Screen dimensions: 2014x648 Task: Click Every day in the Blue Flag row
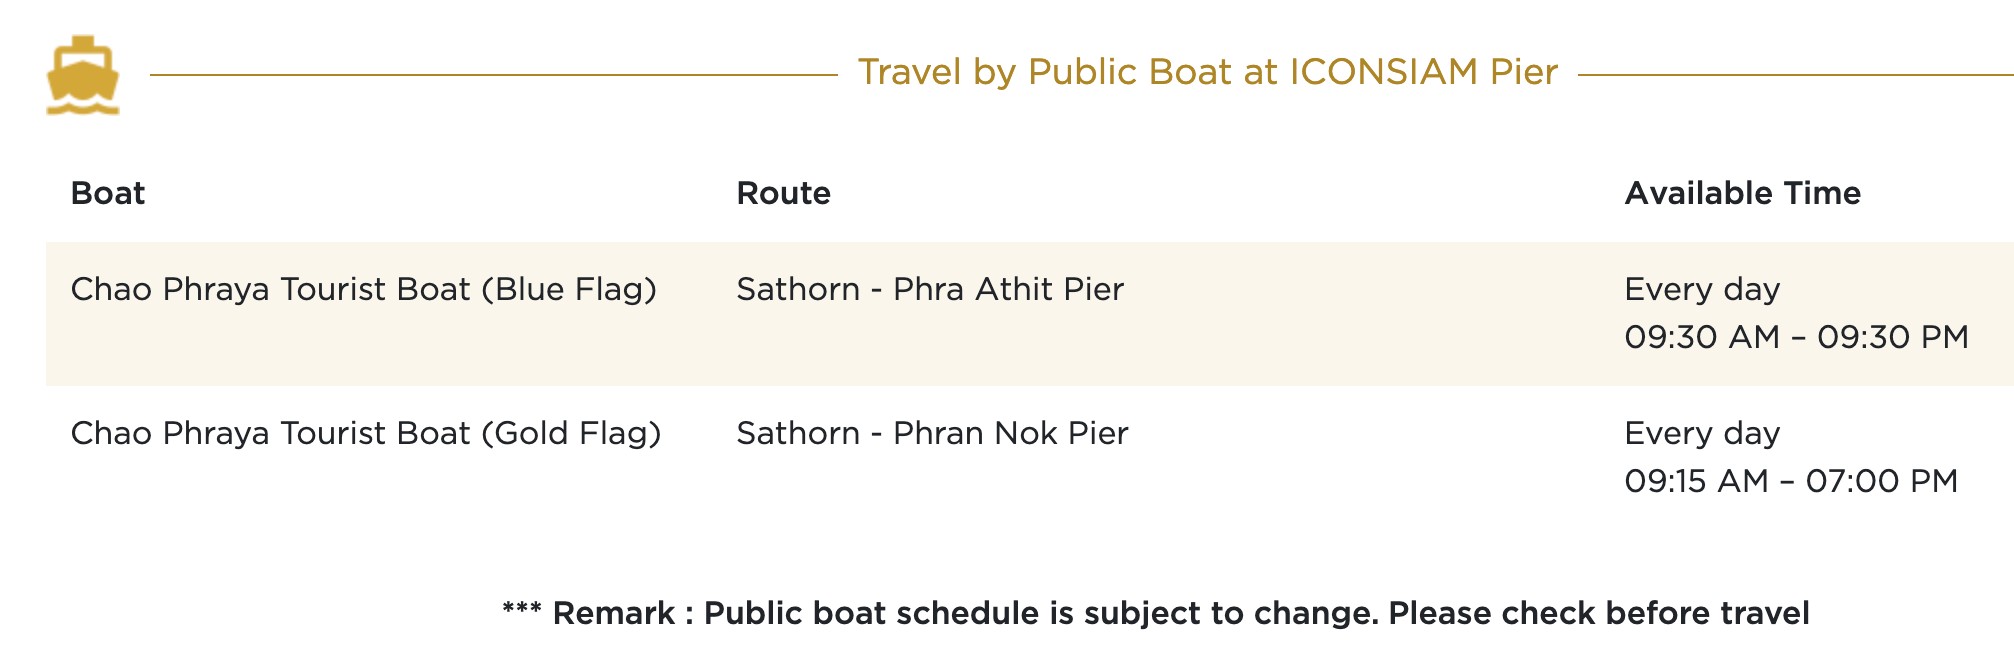[1702, 289]
